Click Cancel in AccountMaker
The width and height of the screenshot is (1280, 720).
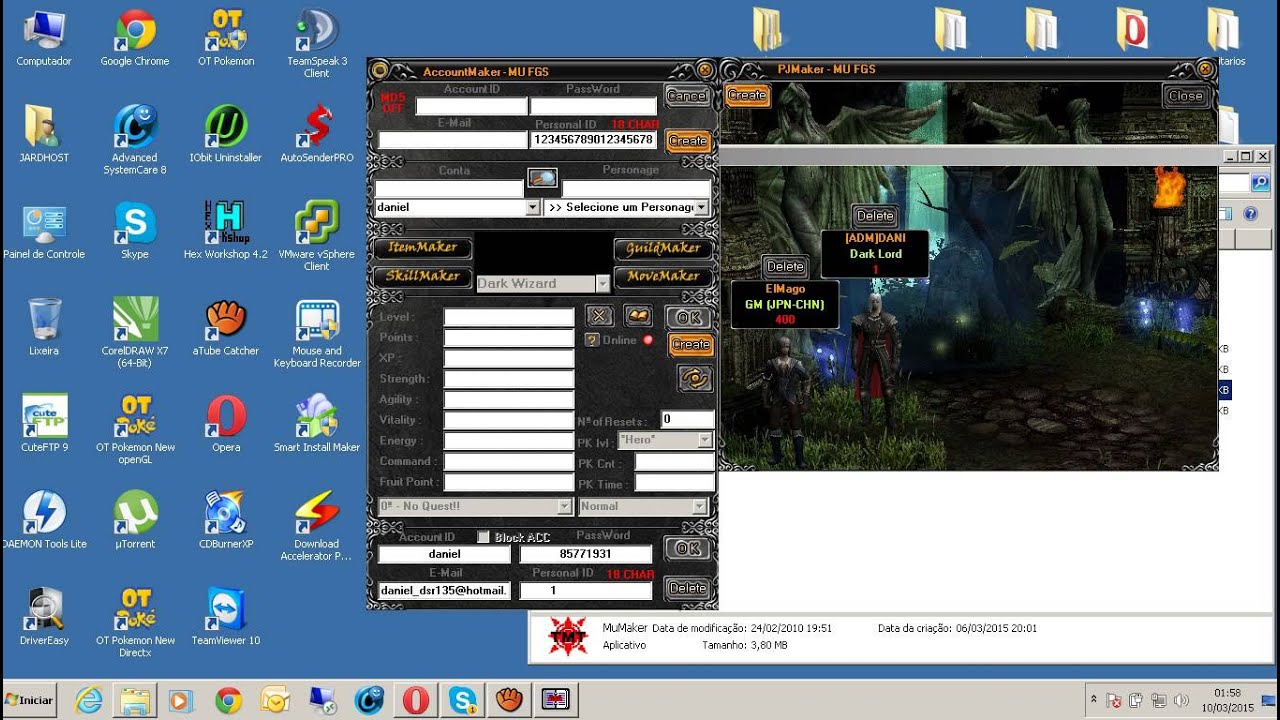687,96
